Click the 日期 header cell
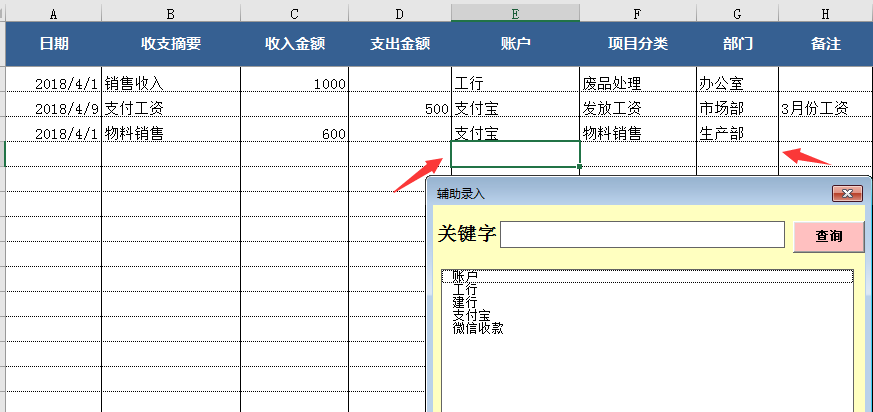This screenshot has width=873, height=412. coord(53,44)
